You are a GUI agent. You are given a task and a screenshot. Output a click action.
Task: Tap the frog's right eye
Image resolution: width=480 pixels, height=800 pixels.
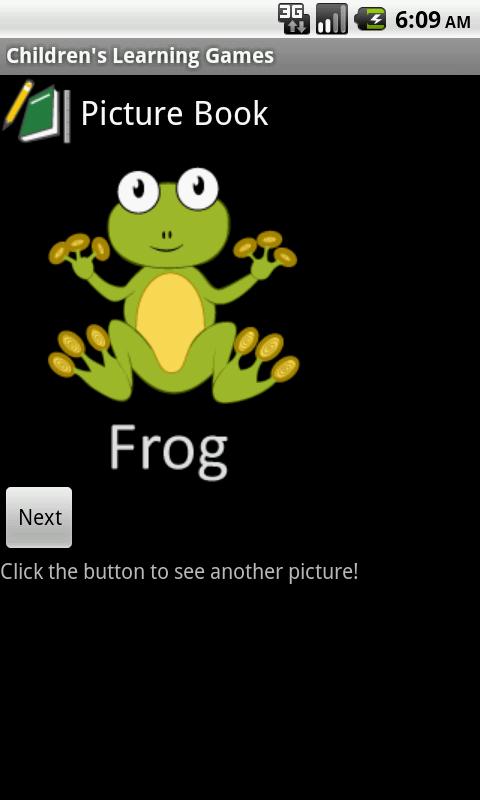click(x=198, y=188)
